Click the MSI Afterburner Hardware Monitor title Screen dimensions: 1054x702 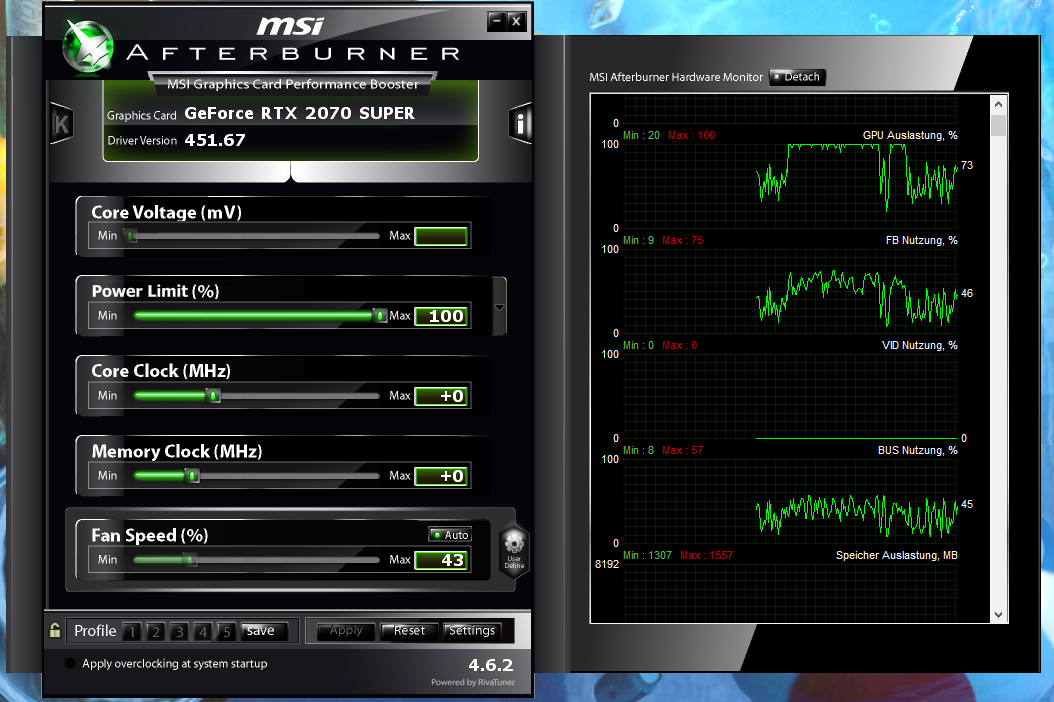tap(676, 77)
